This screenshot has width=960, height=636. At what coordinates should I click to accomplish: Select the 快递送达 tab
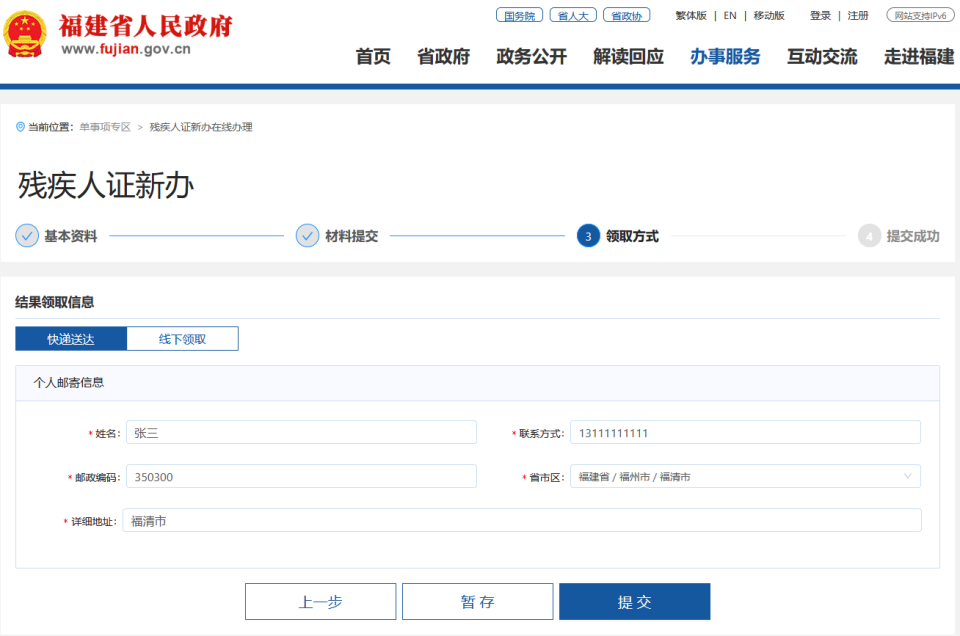pyautogui.click(x=71, y=339)
